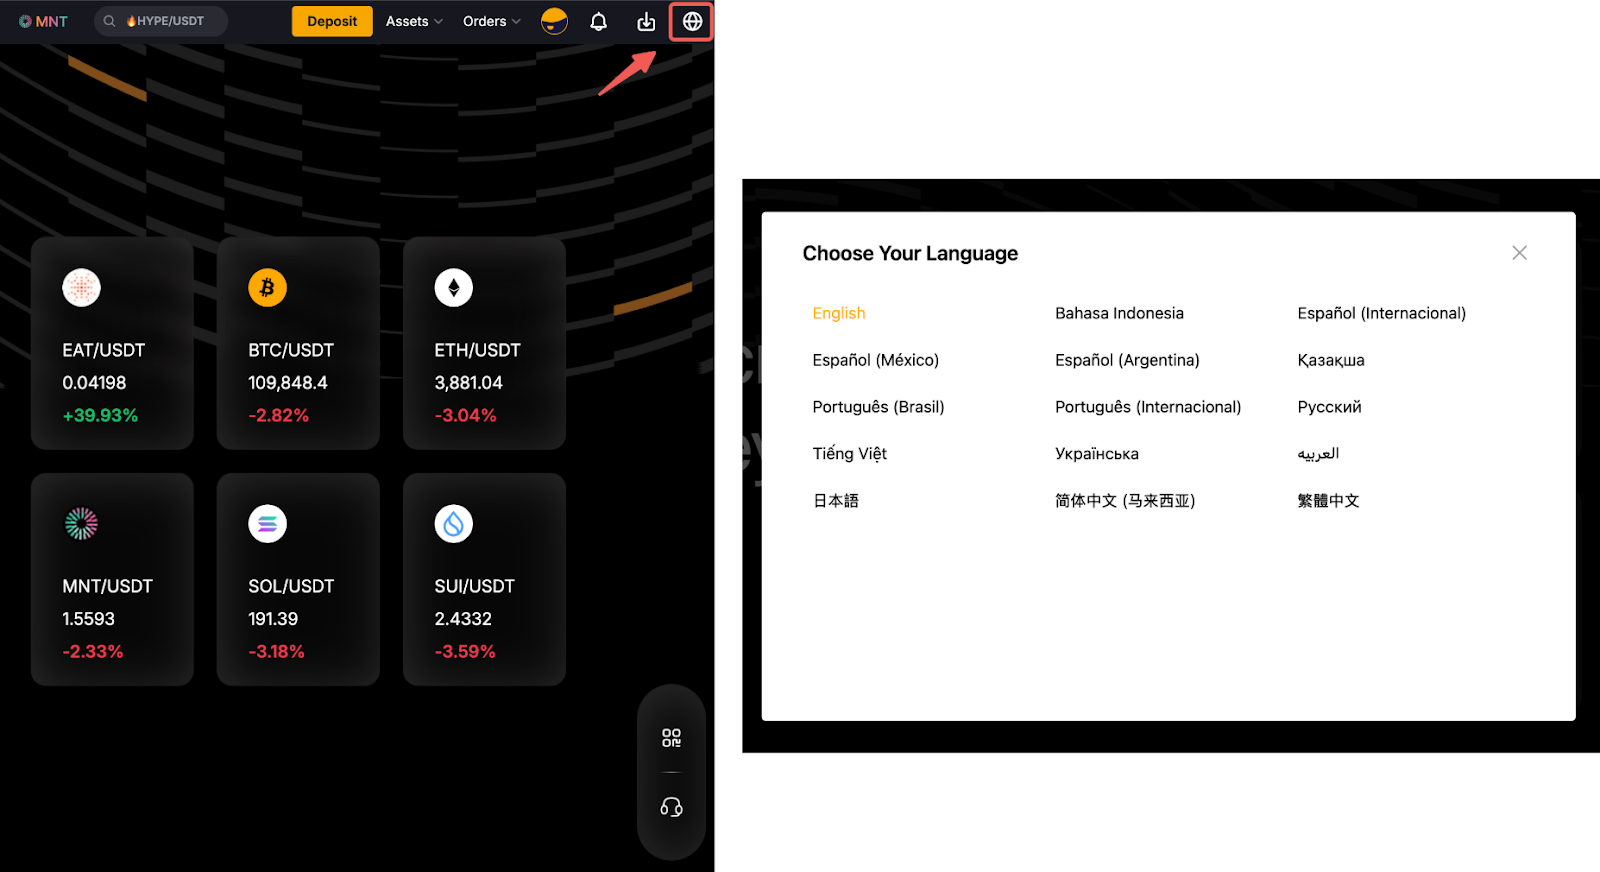The width and height of the screenshot is (1600, 872).
Task: Open the user profile avatar
Action: (x=554, y=21)
